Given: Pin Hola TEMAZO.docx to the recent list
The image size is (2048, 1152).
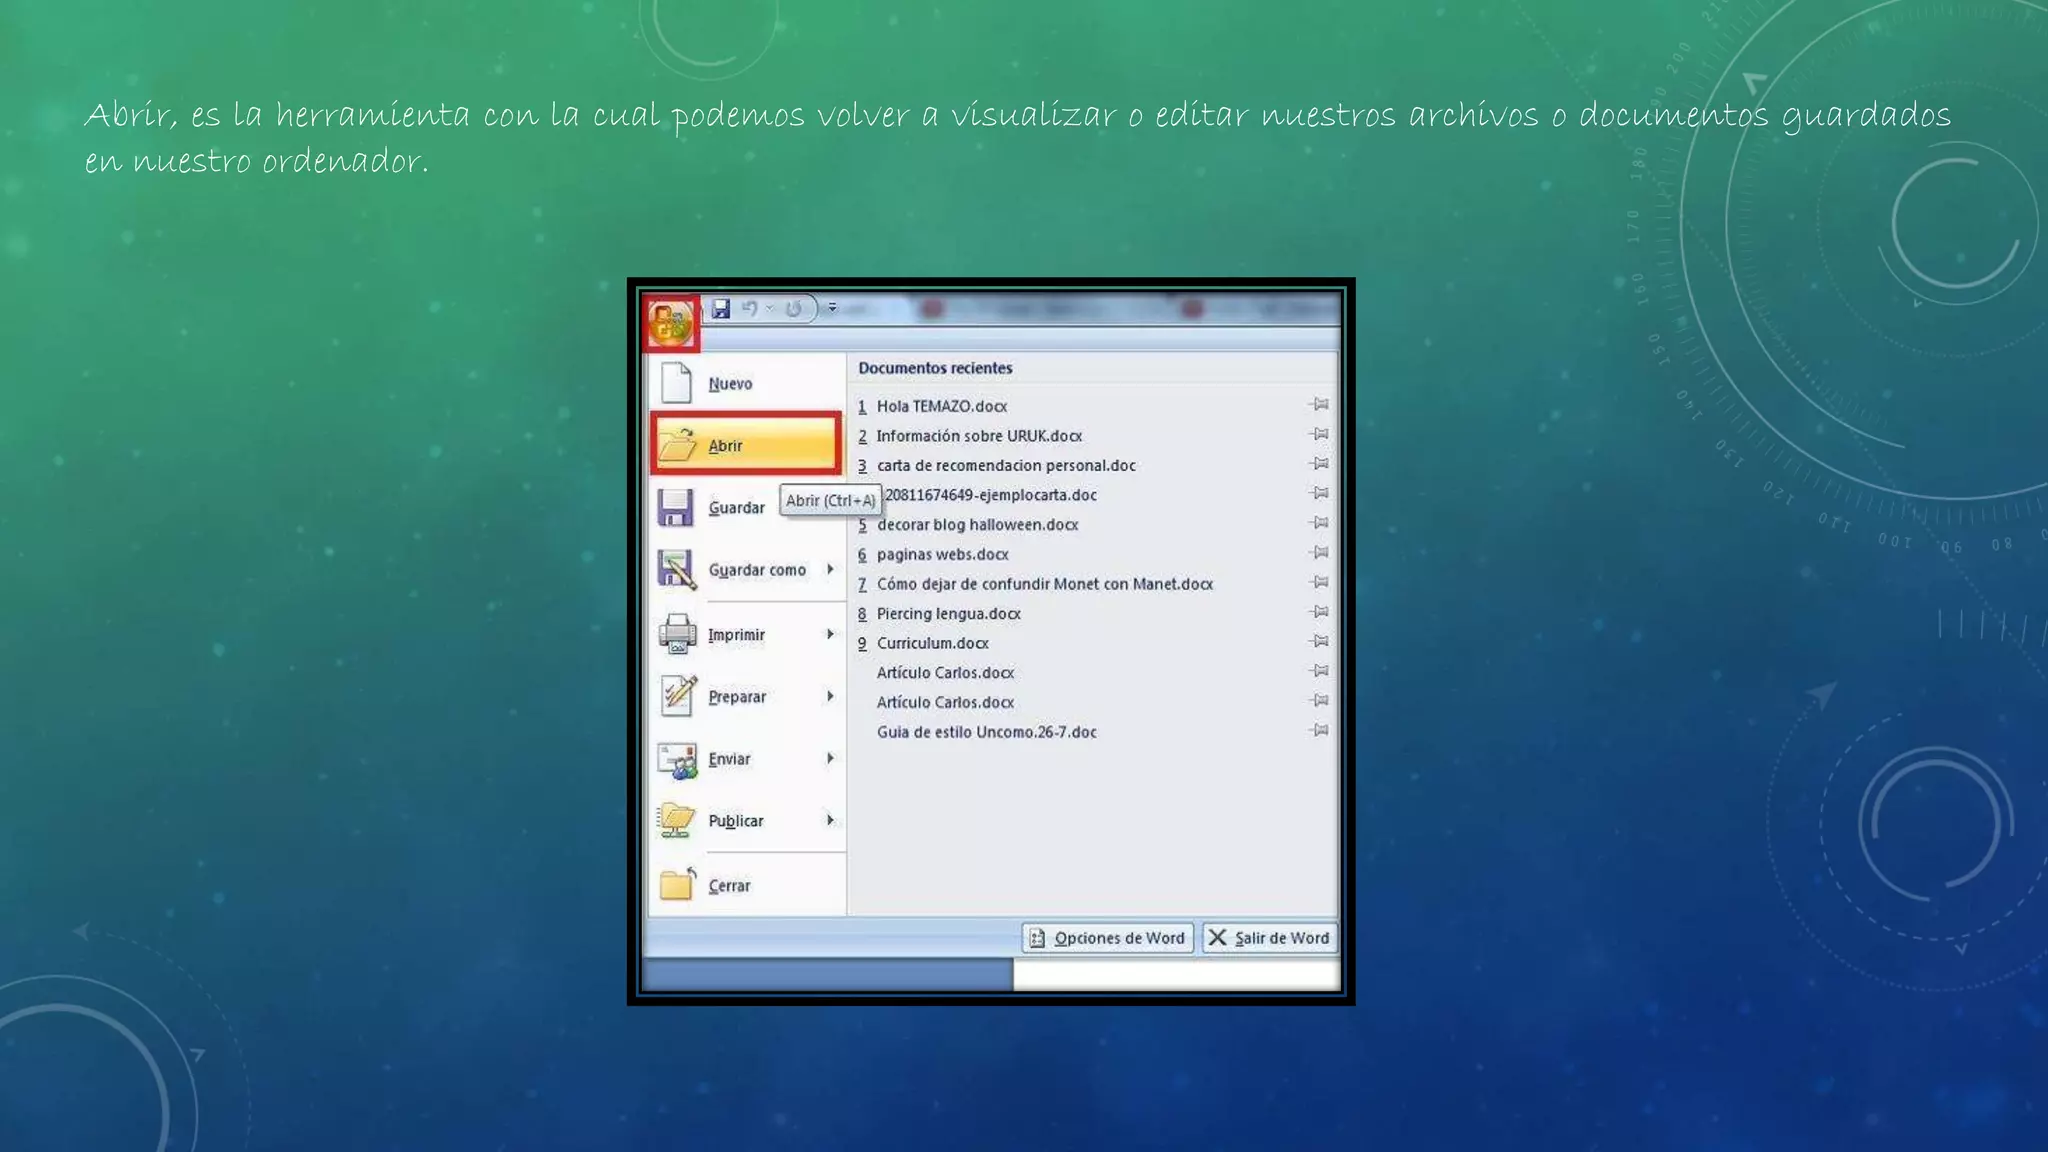Looking at the screenshot, I should click(1319, 405).
